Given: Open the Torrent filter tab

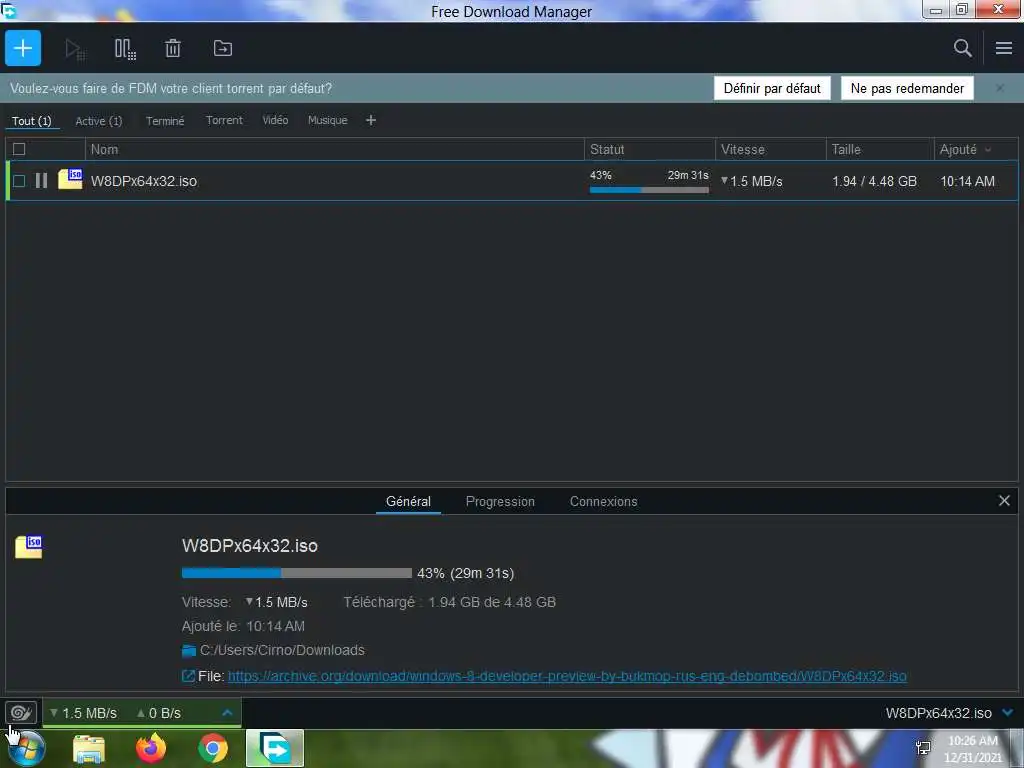Looking at the screenshot, I should (x=224, y=120).
